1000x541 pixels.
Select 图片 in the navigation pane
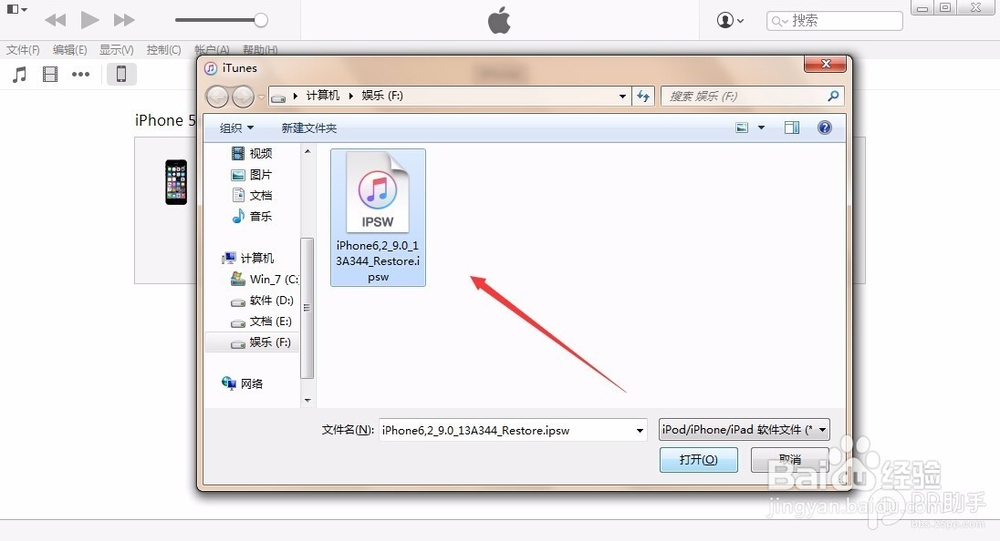click(253, 174)
